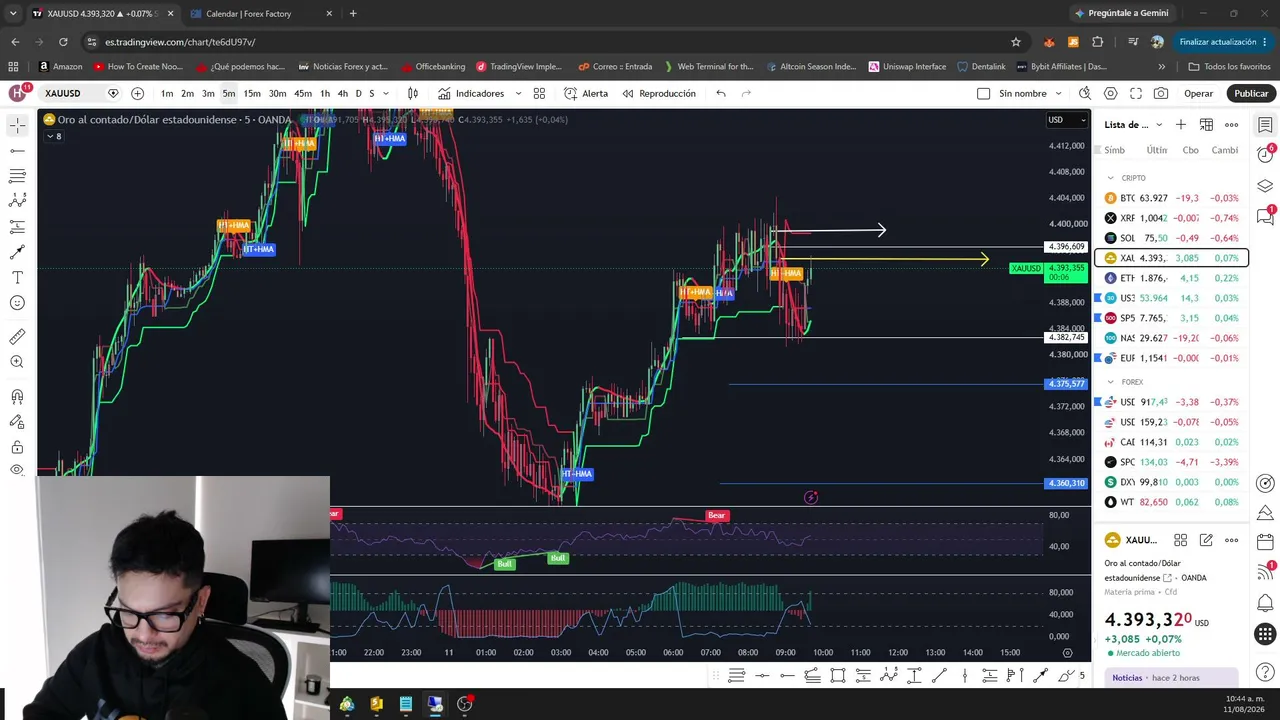Toggle keep drawing mode
This screenshot has height=720, width=1280.
[17, 422]
